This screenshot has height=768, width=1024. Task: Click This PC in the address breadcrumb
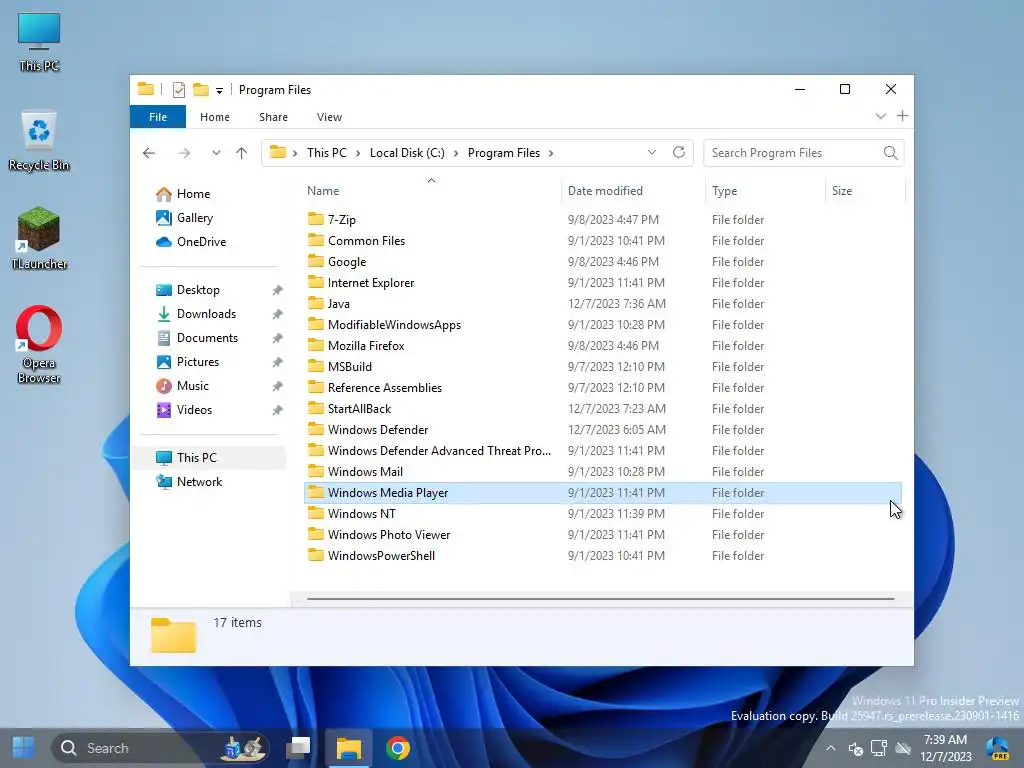coord(327,153)
